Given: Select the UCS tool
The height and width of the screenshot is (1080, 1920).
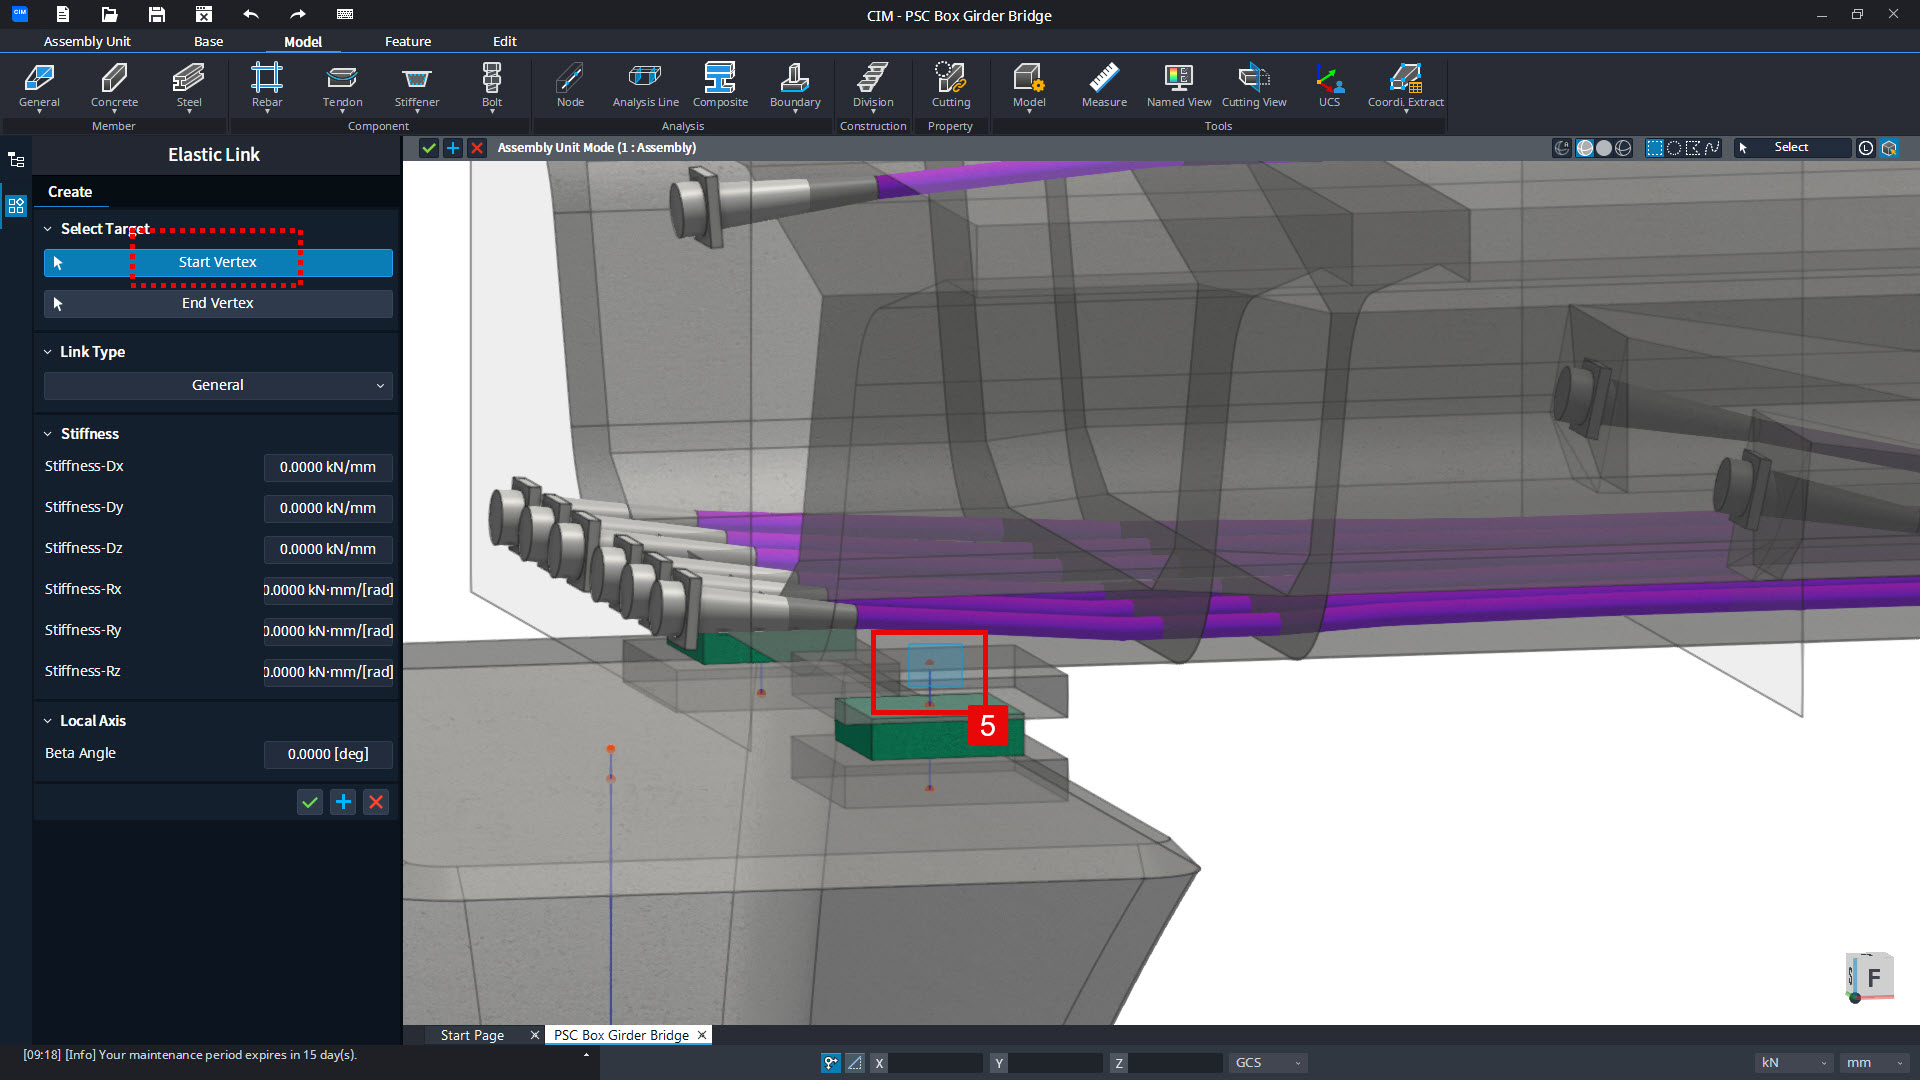Looking at the screenshot, I should (1329, 86).
